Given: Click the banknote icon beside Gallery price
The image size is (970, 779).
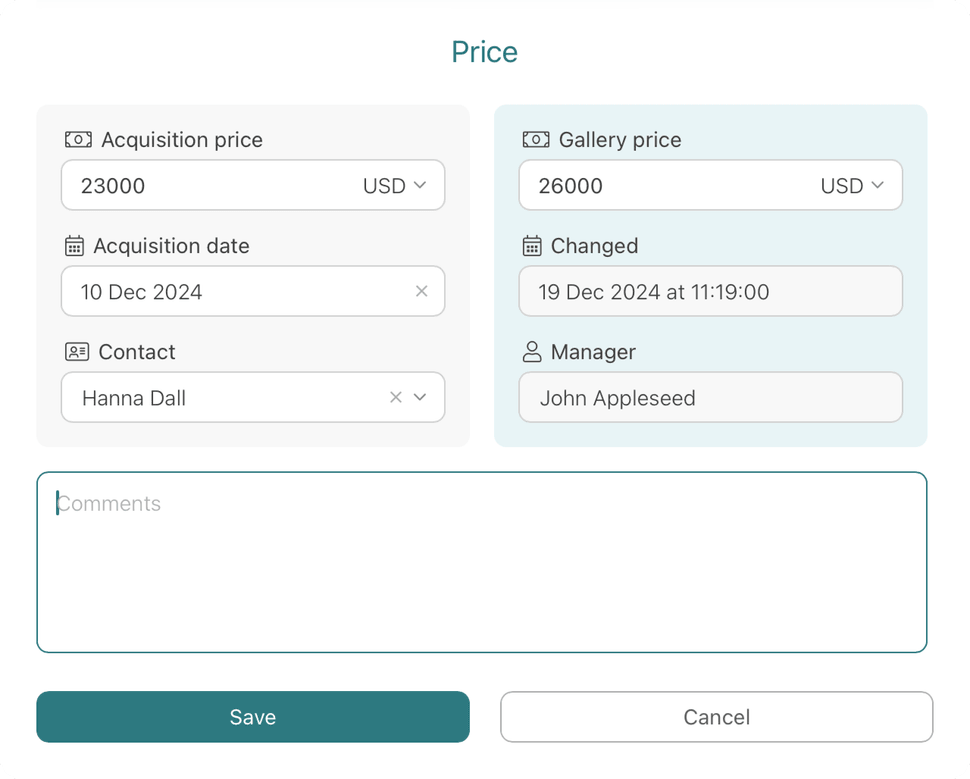Looking at the screenshot, I should tap(536, 140).
